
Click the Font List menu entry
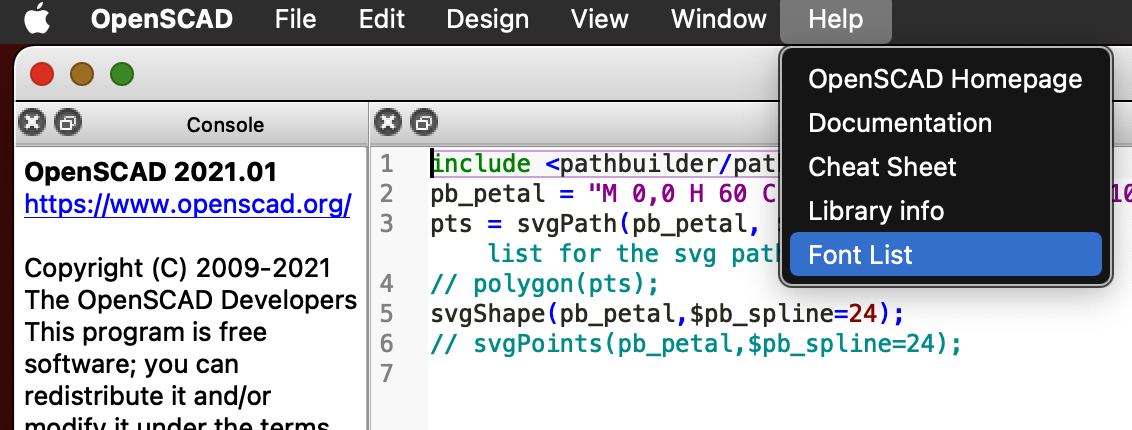click(860, 255)
